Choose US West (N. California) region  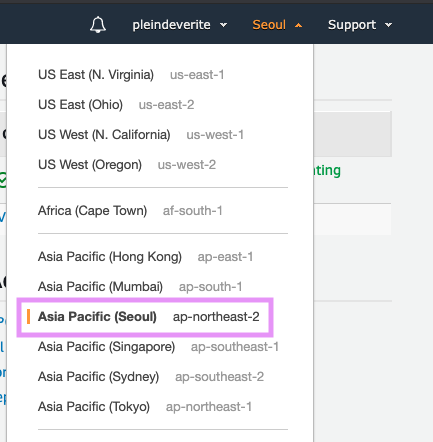click(141, 135)
